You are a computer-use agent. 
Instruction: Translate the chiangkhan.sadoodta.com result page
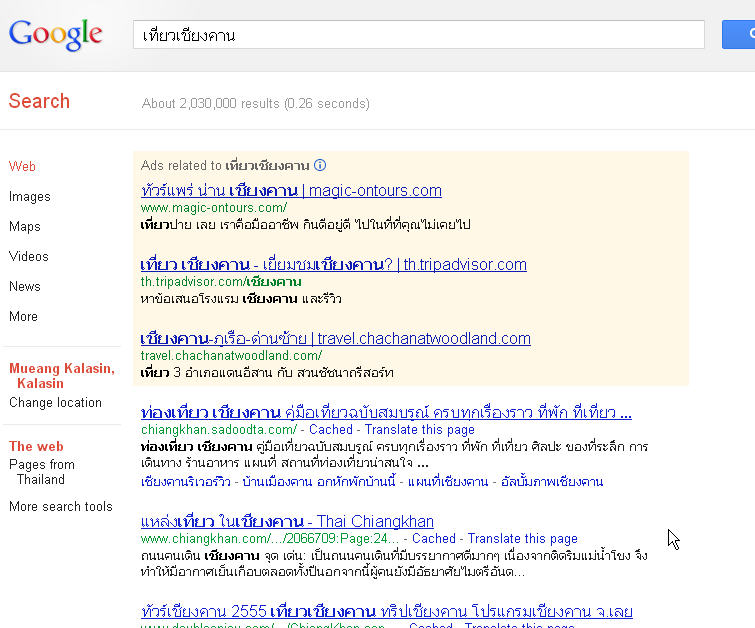click(419, 430)
